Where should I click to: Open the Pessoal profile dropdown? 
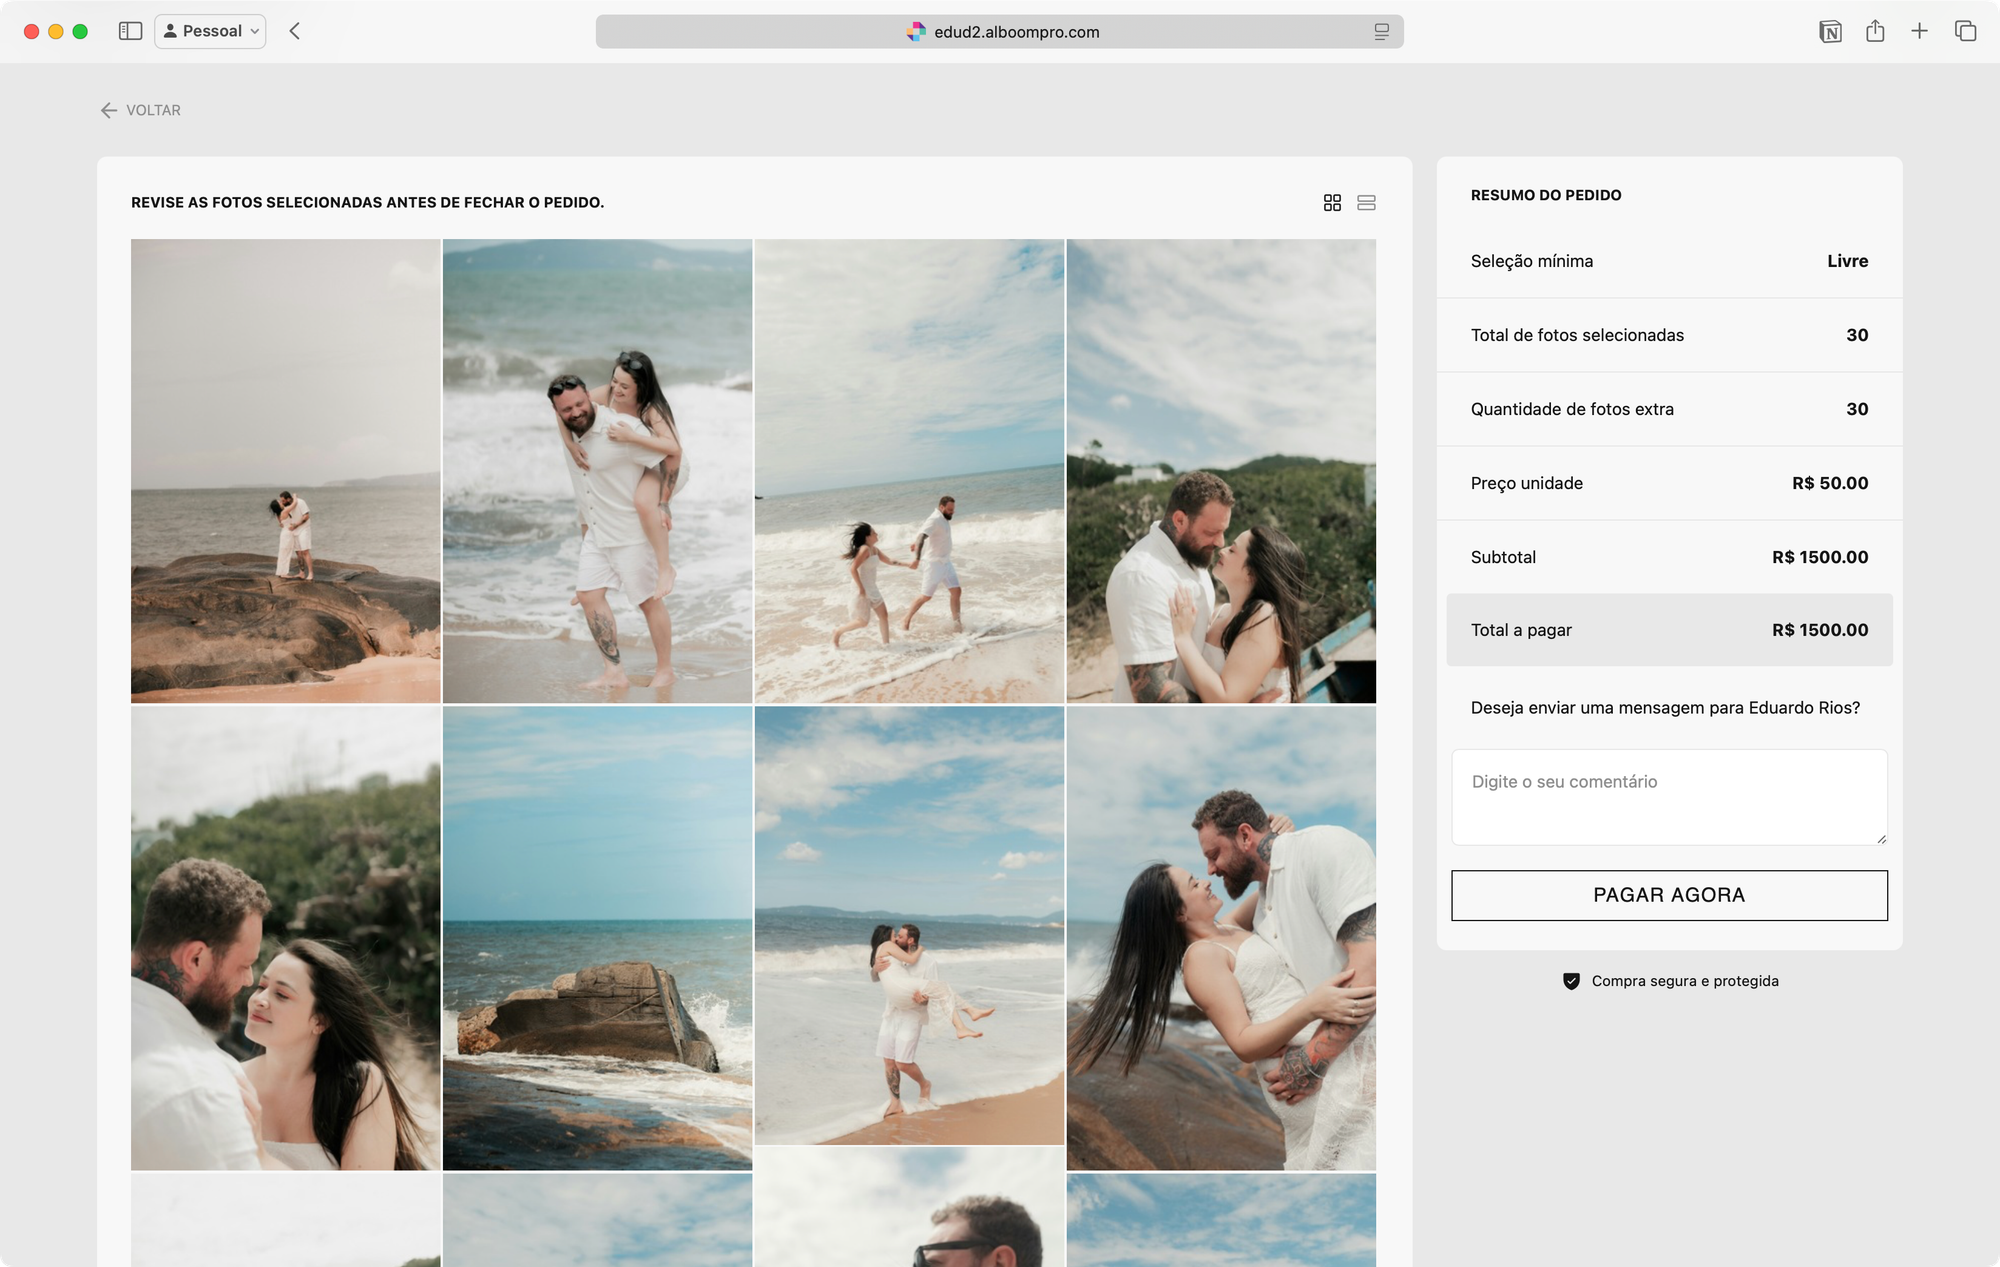(x=209, y=31)
